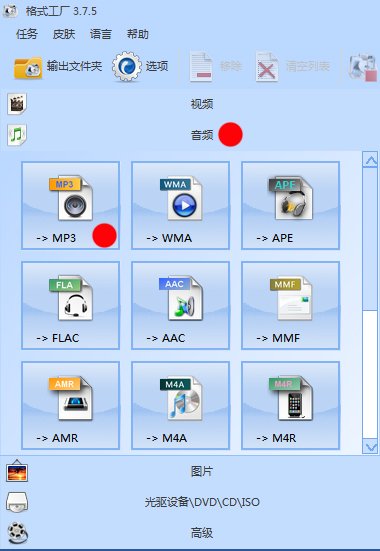The width and height of the screenshot is (380, 551).
Task: Open the 皮肤 menu
Action: click(64, 34)
